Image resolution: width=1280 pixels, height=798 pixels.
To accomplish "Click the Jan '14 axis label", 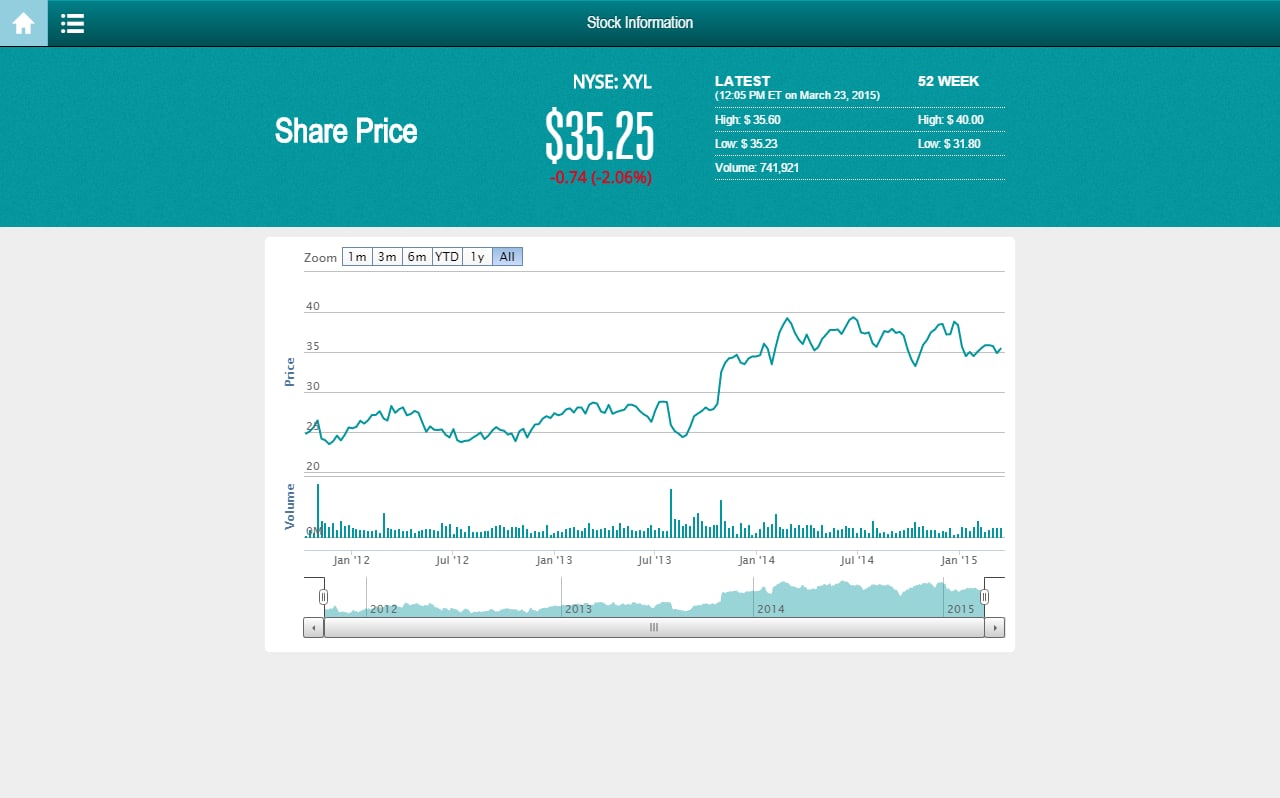I will point(757,560).
